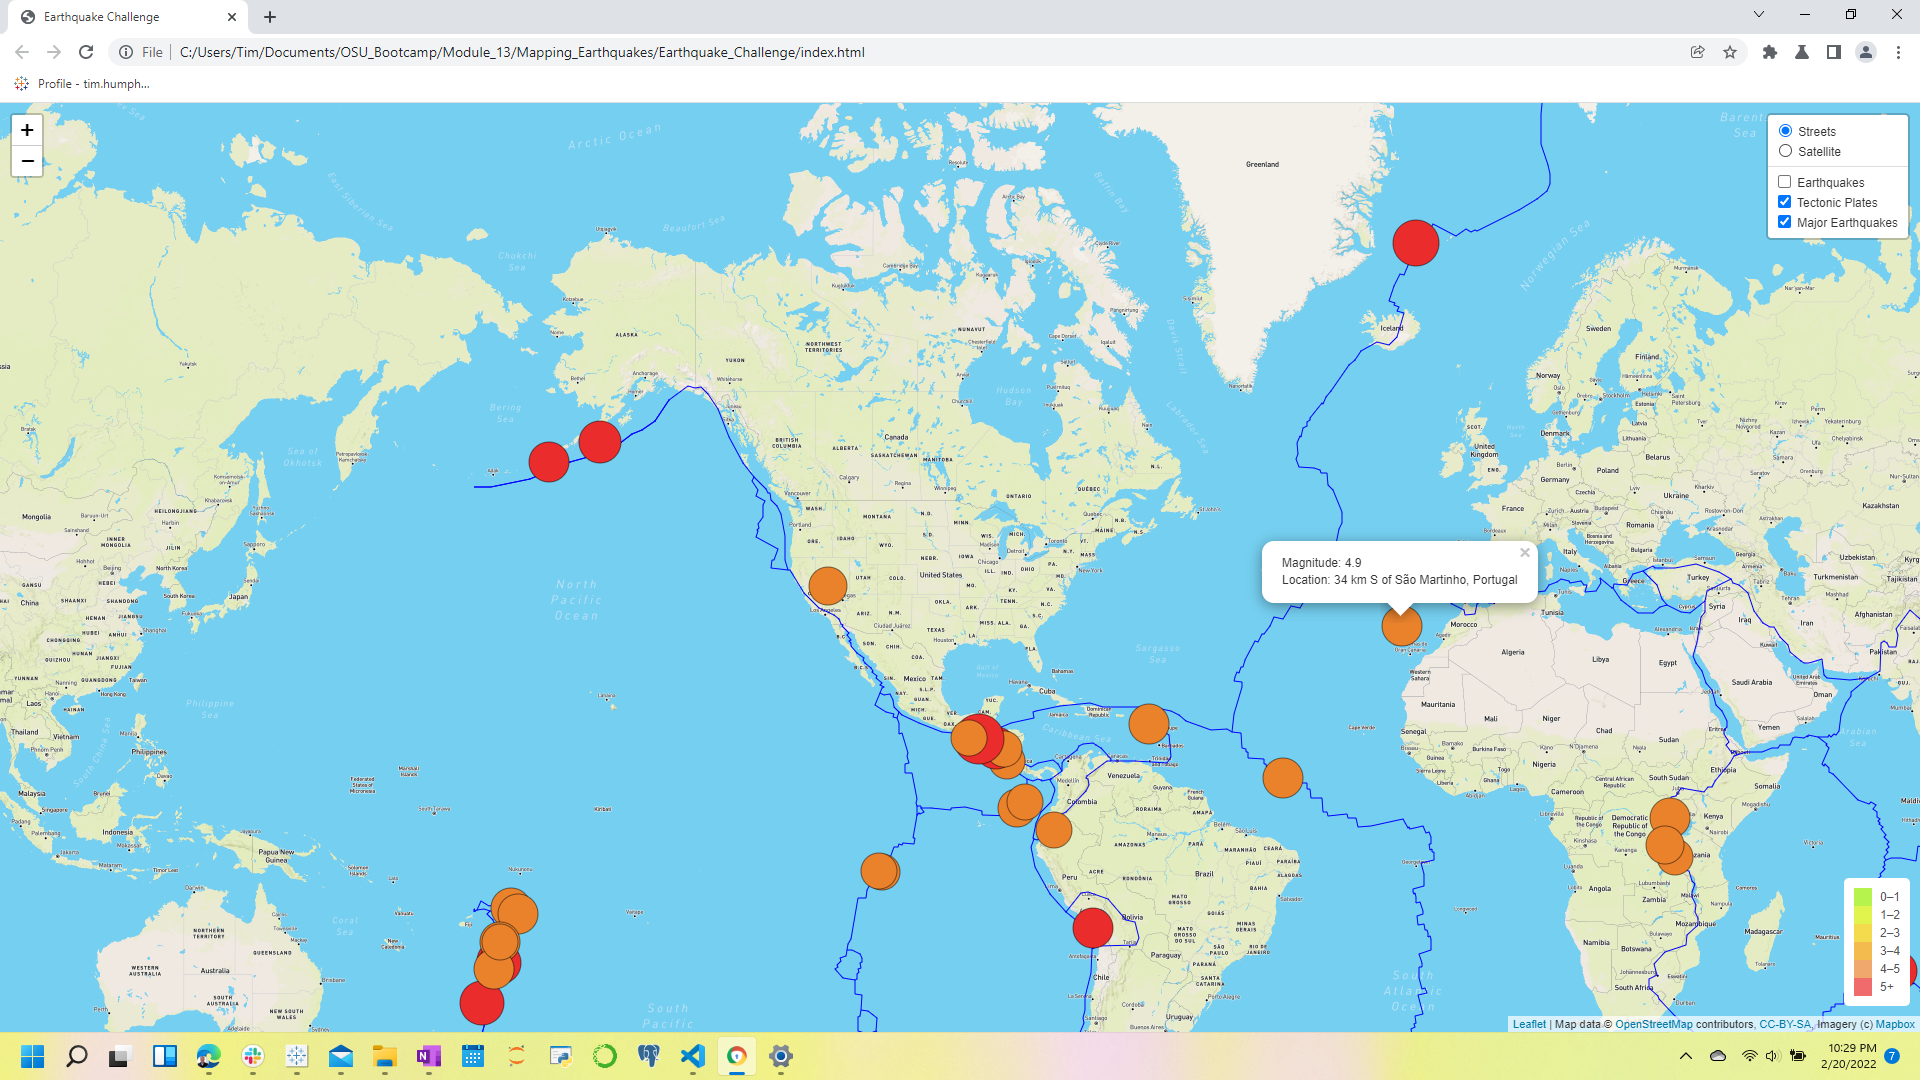Open the OpenStreetMap attribution link

[1653, 1024]
